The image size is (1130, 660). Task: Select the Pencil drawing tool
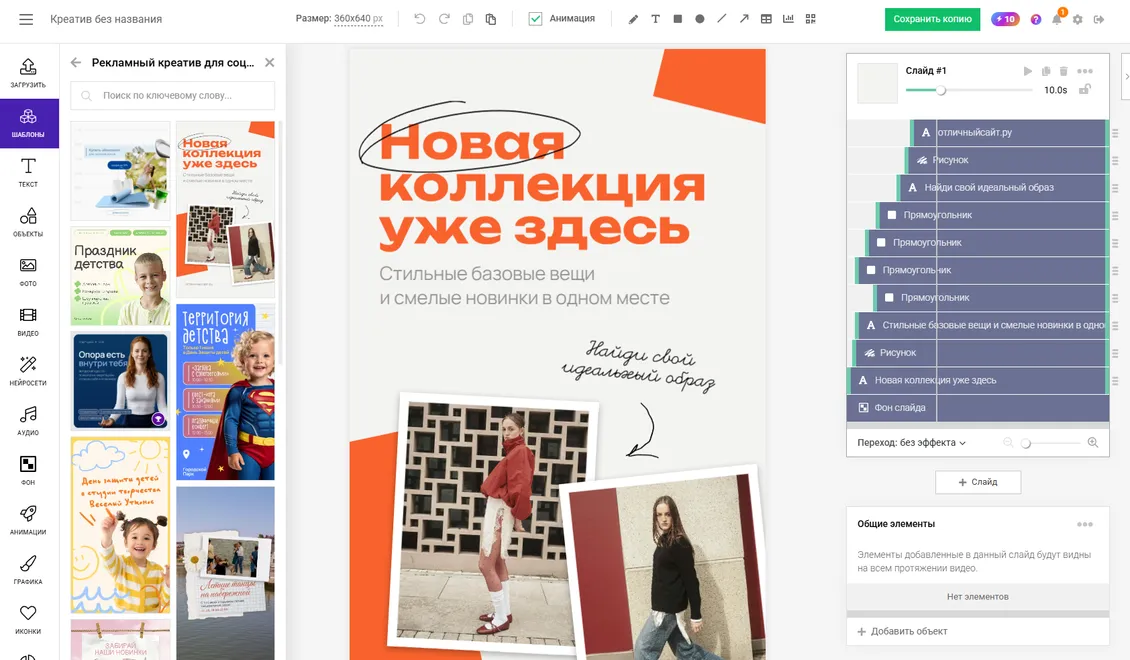click(633, 19)
